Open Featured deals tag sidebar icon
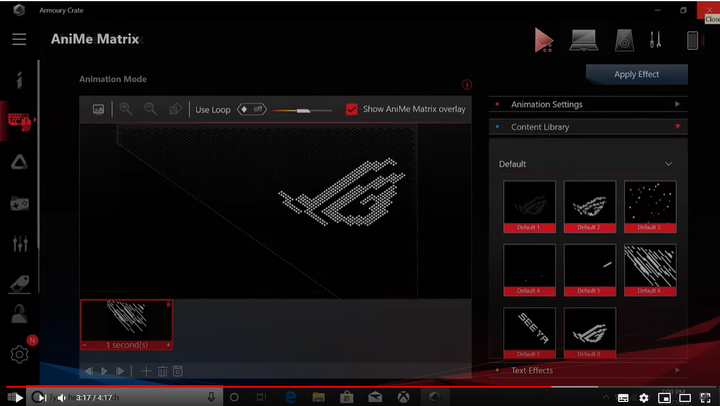The height and width of the screenshot is (406, 720). click(19, 284)
